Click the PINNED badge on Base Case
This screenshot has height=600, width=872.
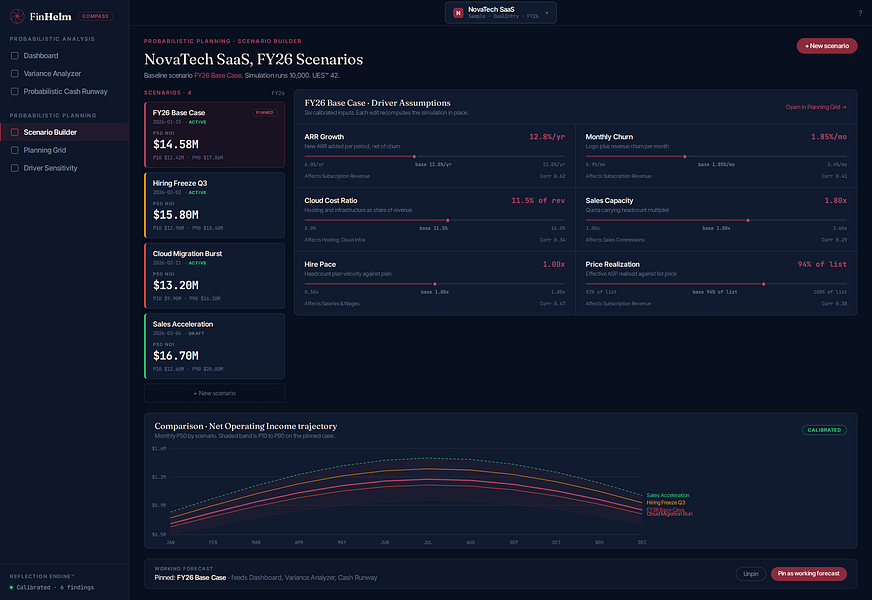pyautogui.click(x=265, y=113)
